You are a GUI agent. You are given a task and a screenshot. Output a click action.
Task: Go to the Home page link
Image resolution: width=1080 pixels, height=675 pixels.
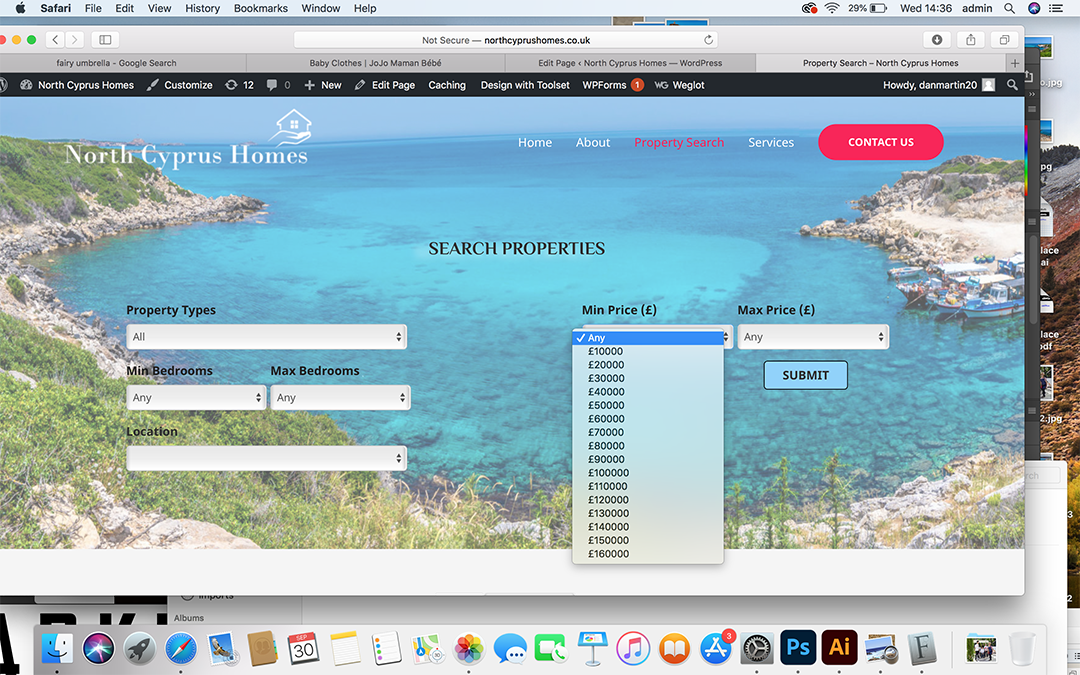click(x=535, y=143)
